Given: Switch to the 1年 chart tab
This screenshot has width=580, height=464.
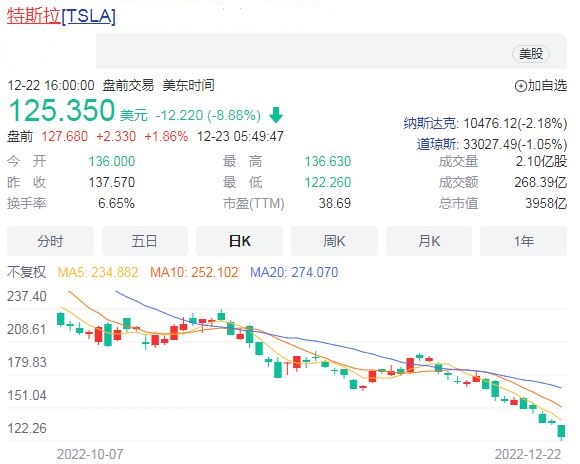Looking at the screenshot, I should tap(523, 241).
